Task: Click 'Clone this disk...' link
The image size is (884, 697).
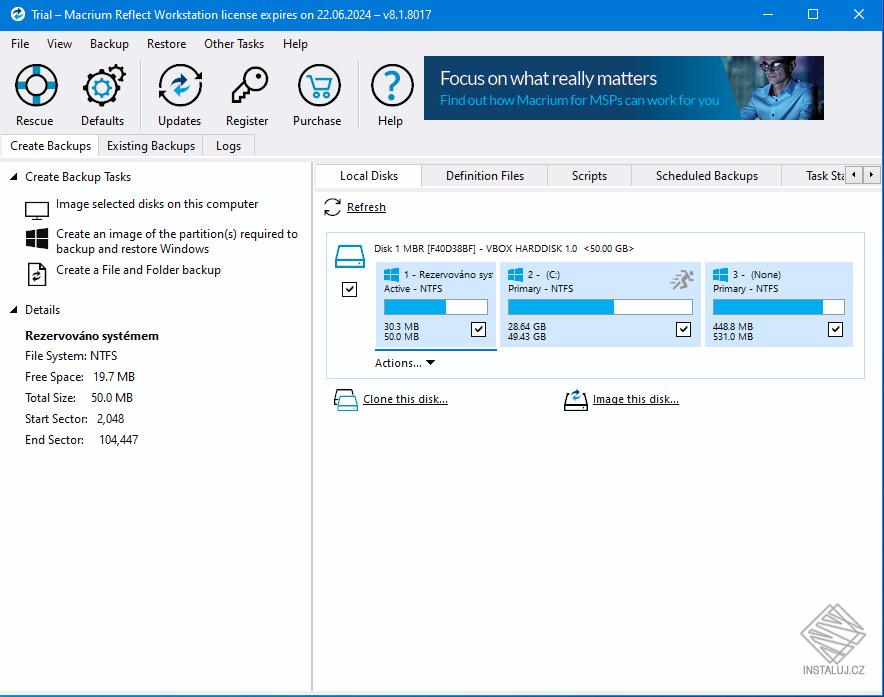Action: click(x=404, y=399)
